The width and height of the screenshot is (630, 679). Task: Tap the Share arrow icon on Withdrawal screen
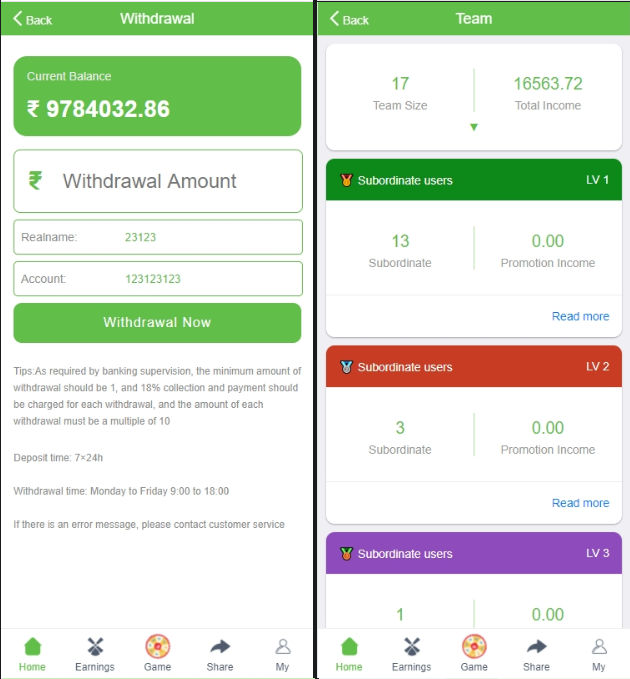[220, 647]
